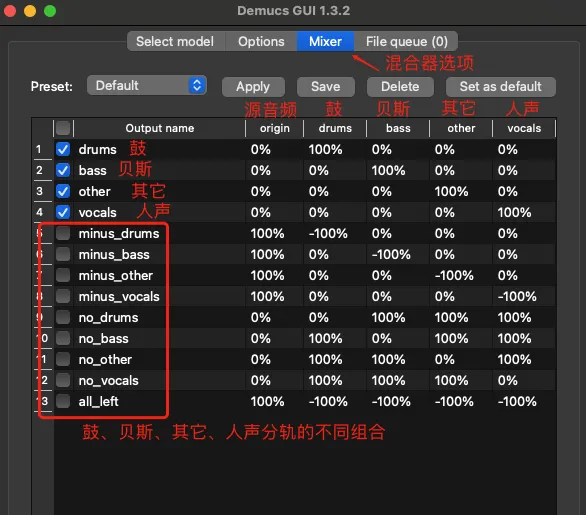Click the Set as default button

click(500, 87)
